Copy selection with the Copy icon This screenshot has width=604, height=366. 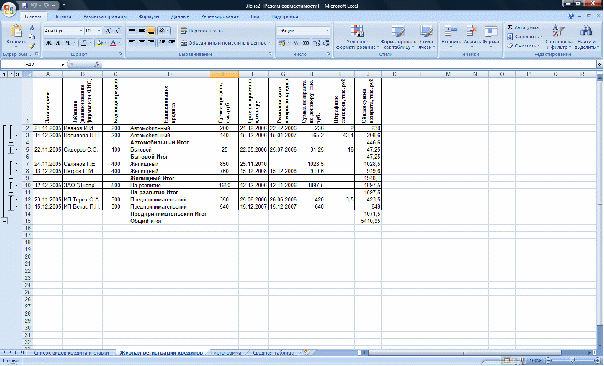tap(32, 37)
